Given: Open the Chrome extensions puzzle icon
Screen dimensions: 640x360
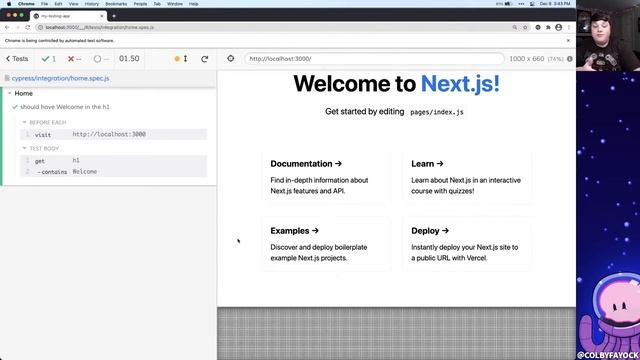Looking at the screenshot, I should pos(548,27).
